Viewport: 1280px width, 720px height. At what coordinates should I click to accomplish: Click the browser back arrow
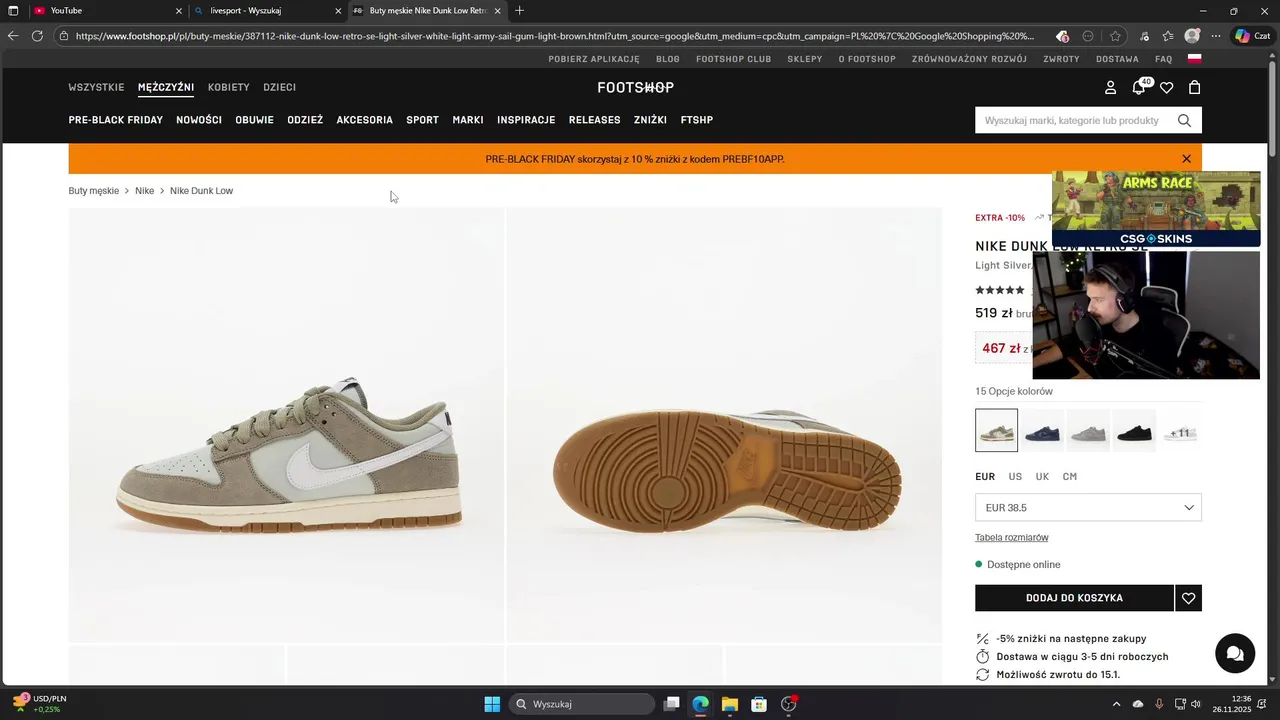pos(13,36)
